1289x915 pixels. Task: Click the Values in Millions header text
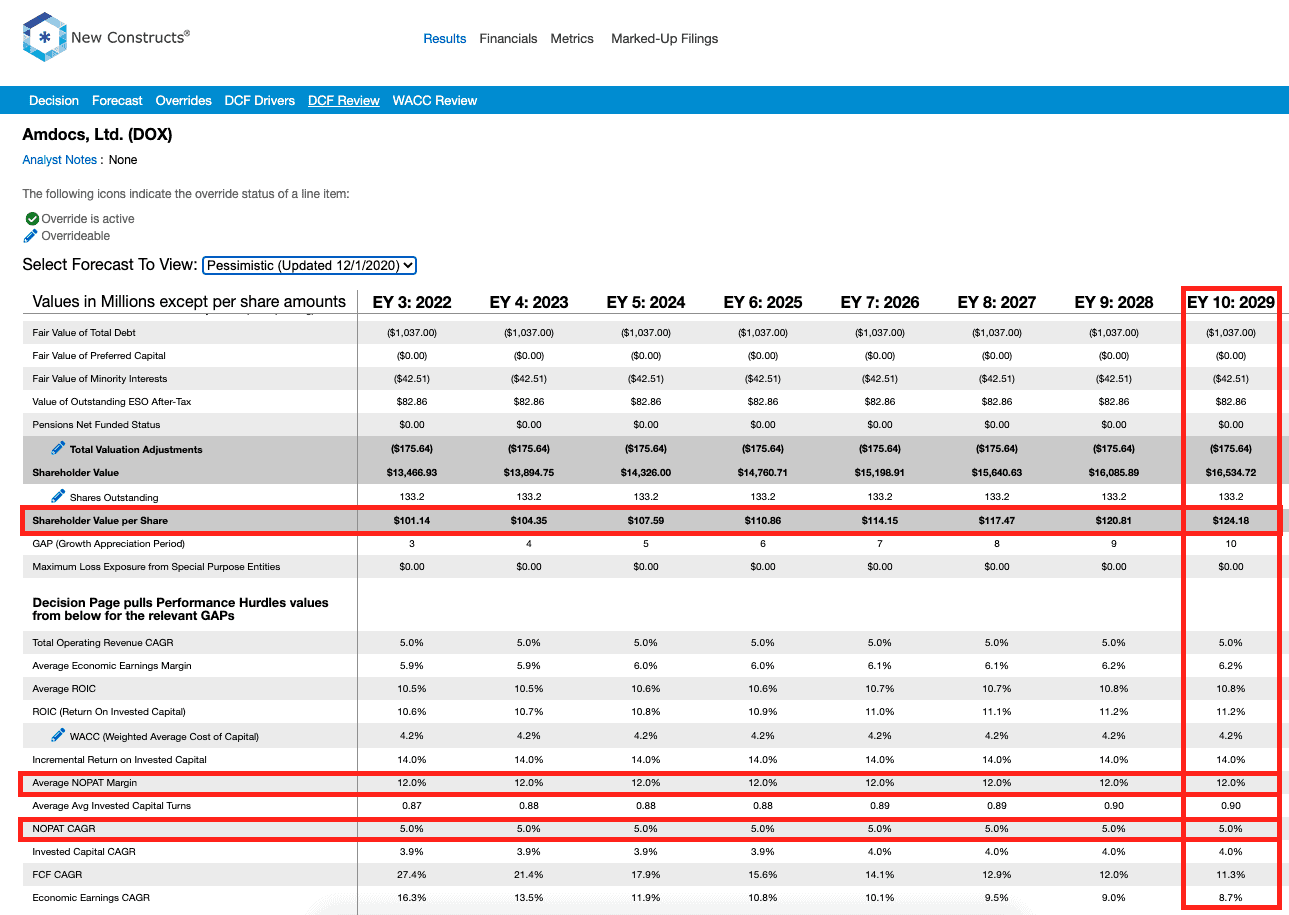coord(189,302)
